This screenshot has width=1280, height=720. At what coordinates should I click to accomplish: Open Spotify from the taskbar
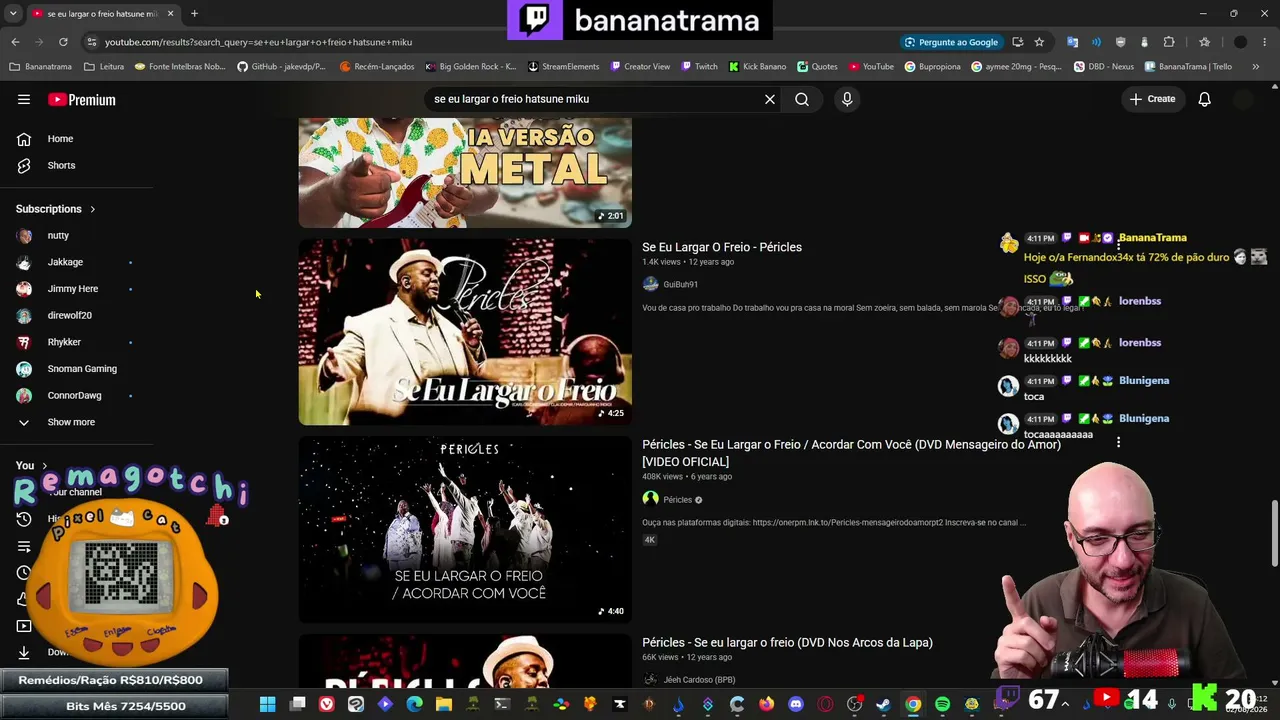tap(942, 704)
